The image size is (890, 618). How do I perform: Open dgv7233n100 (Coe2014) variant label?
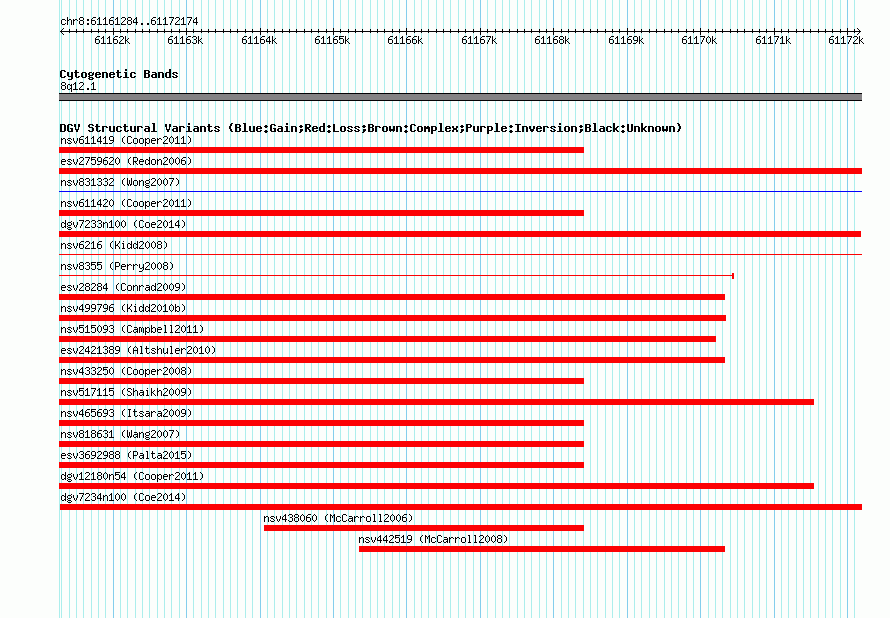point(123,224)
